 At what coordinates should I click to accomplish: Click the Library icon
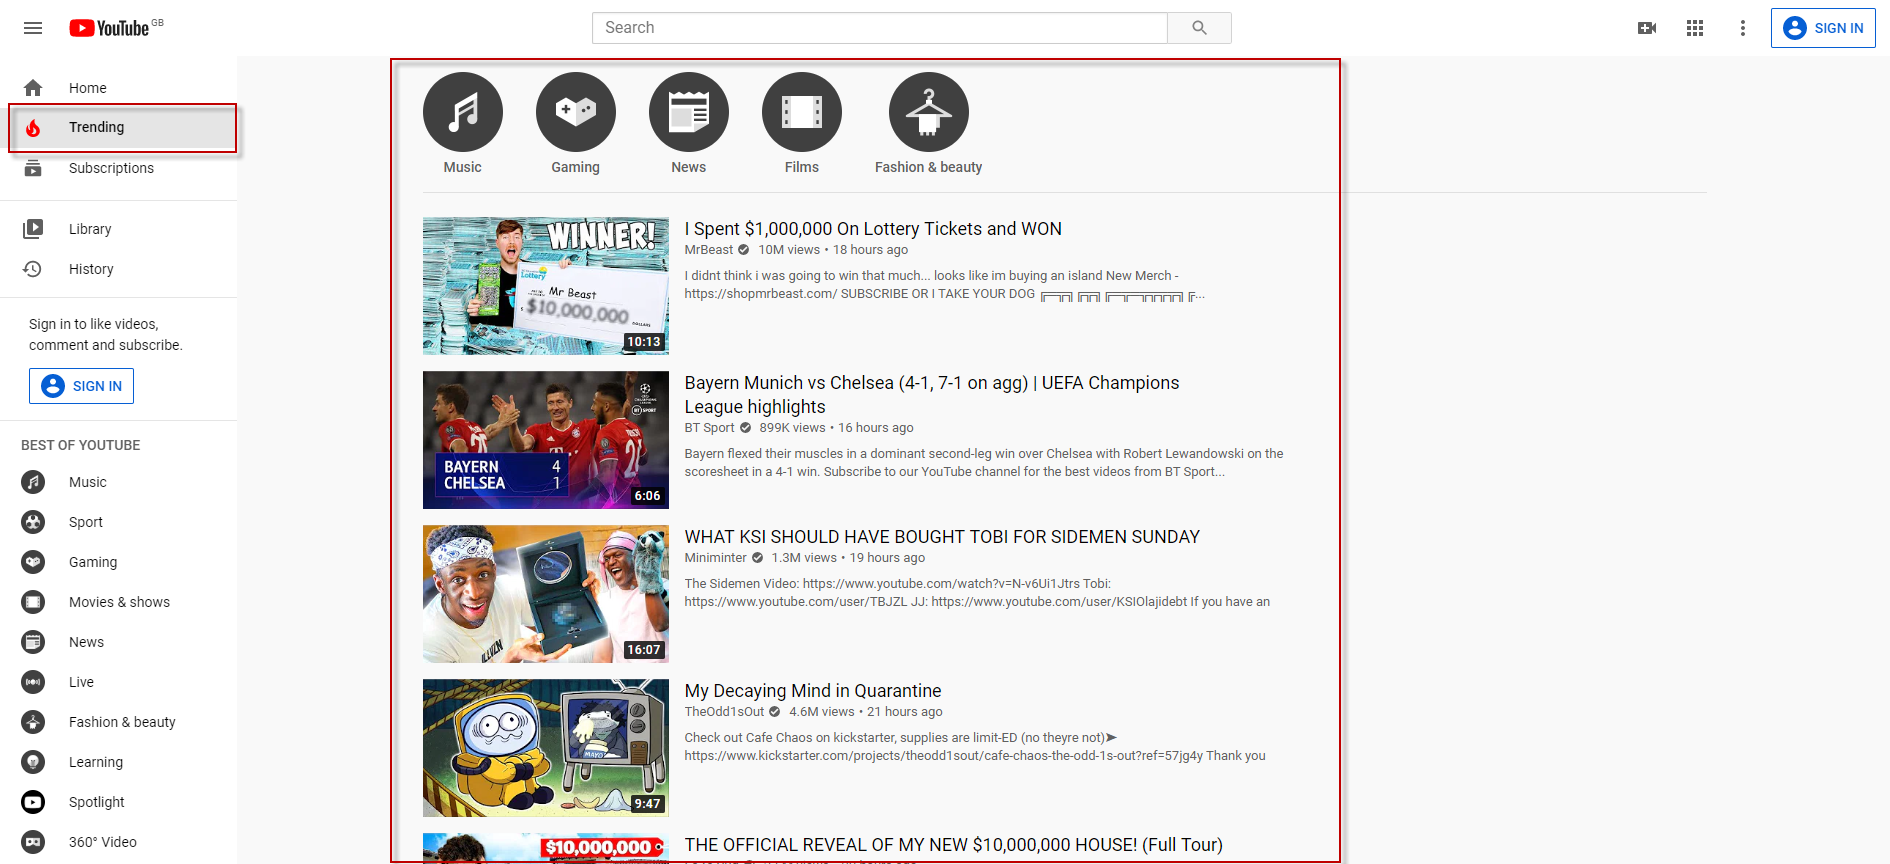(33, 229)
